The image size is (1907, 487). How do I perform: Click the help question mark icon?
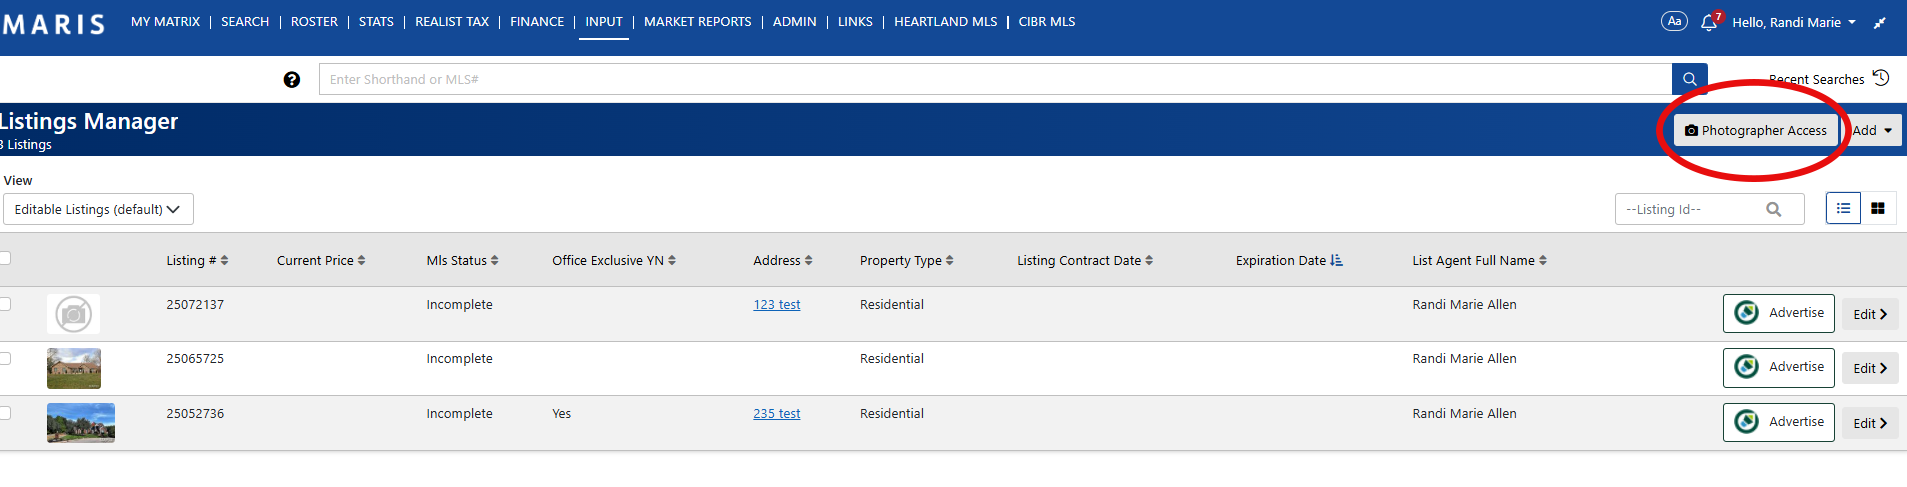pos(291,80)
